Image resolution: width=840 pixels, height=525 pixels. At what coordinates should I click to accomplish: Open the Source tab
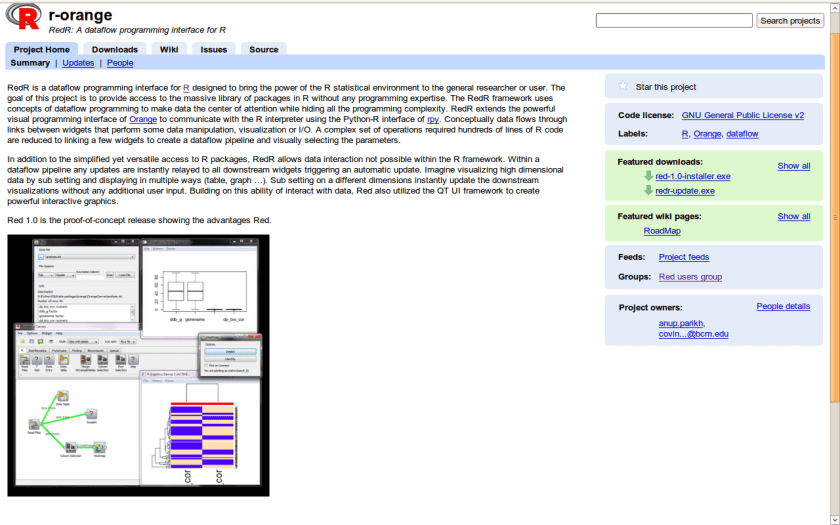pyautogui.click(x=263, y=49)
